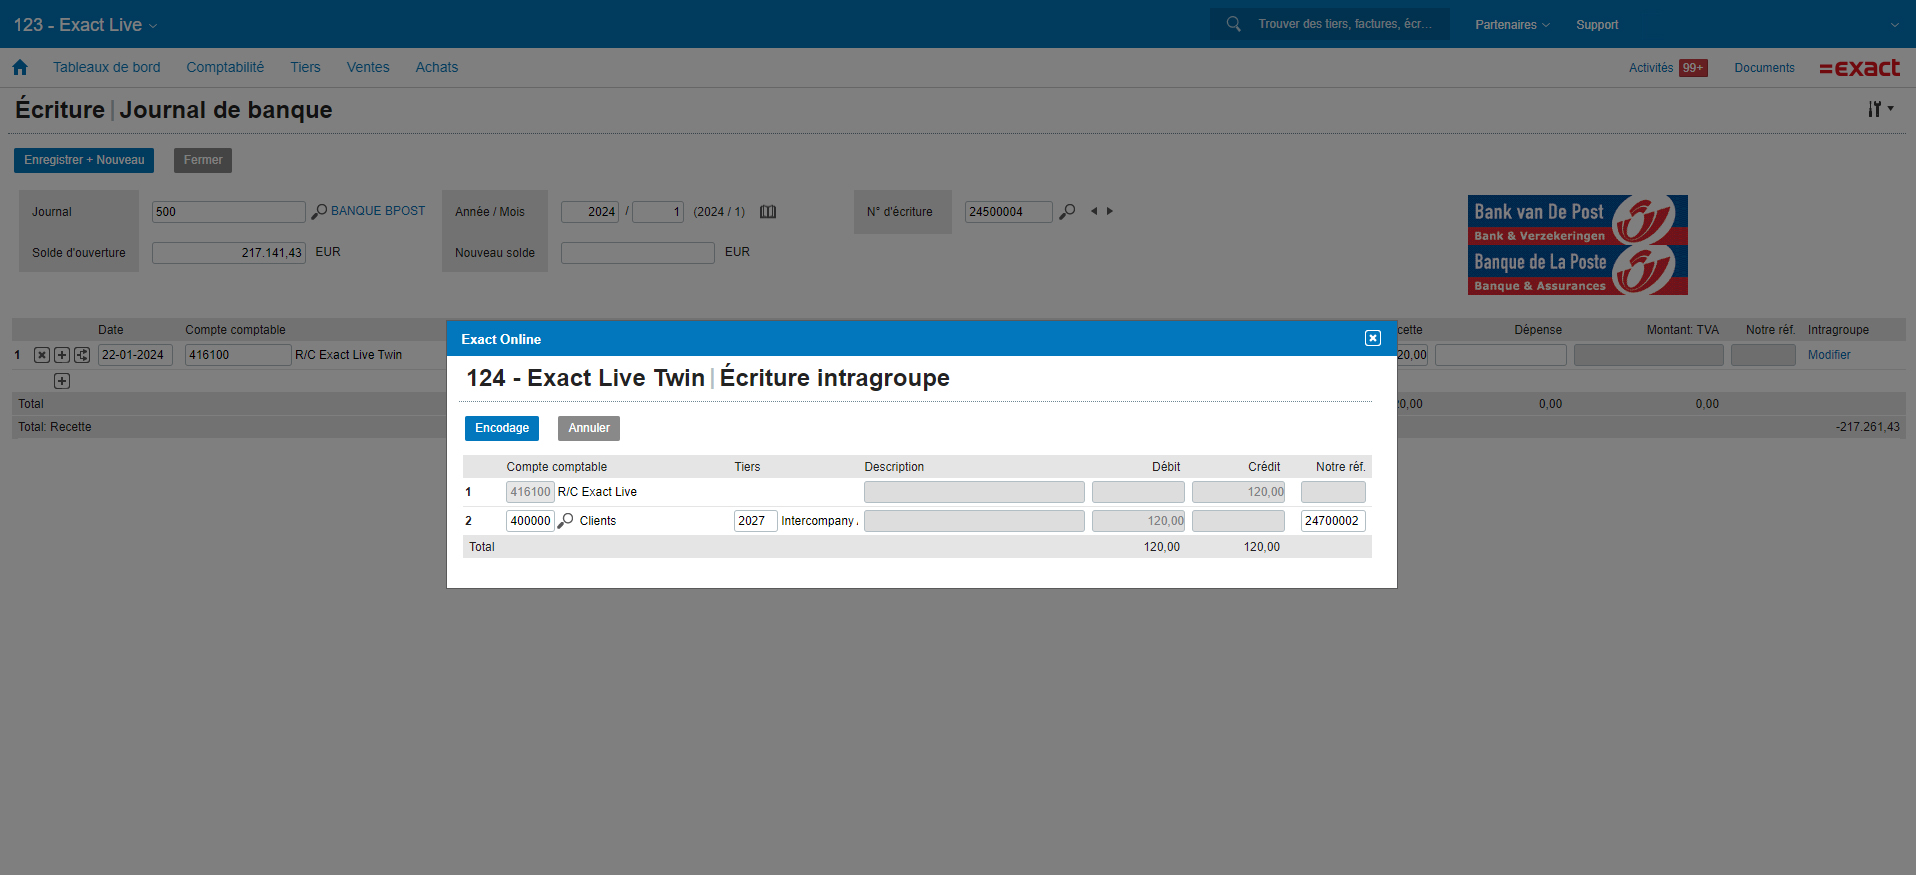Open the Comptabilité menu
Image resolution: width=1916 pixels, height=875 pixels.
tap(225, 67)
